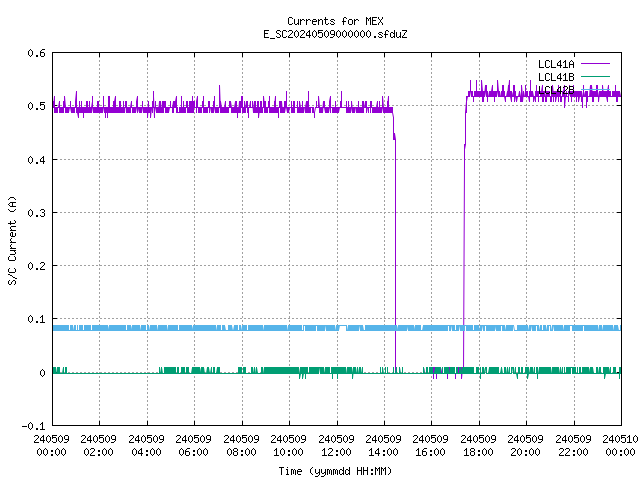The image size is (640, 480).
Task: Click the LCL41B legend label
Action: tap(556, 77)
